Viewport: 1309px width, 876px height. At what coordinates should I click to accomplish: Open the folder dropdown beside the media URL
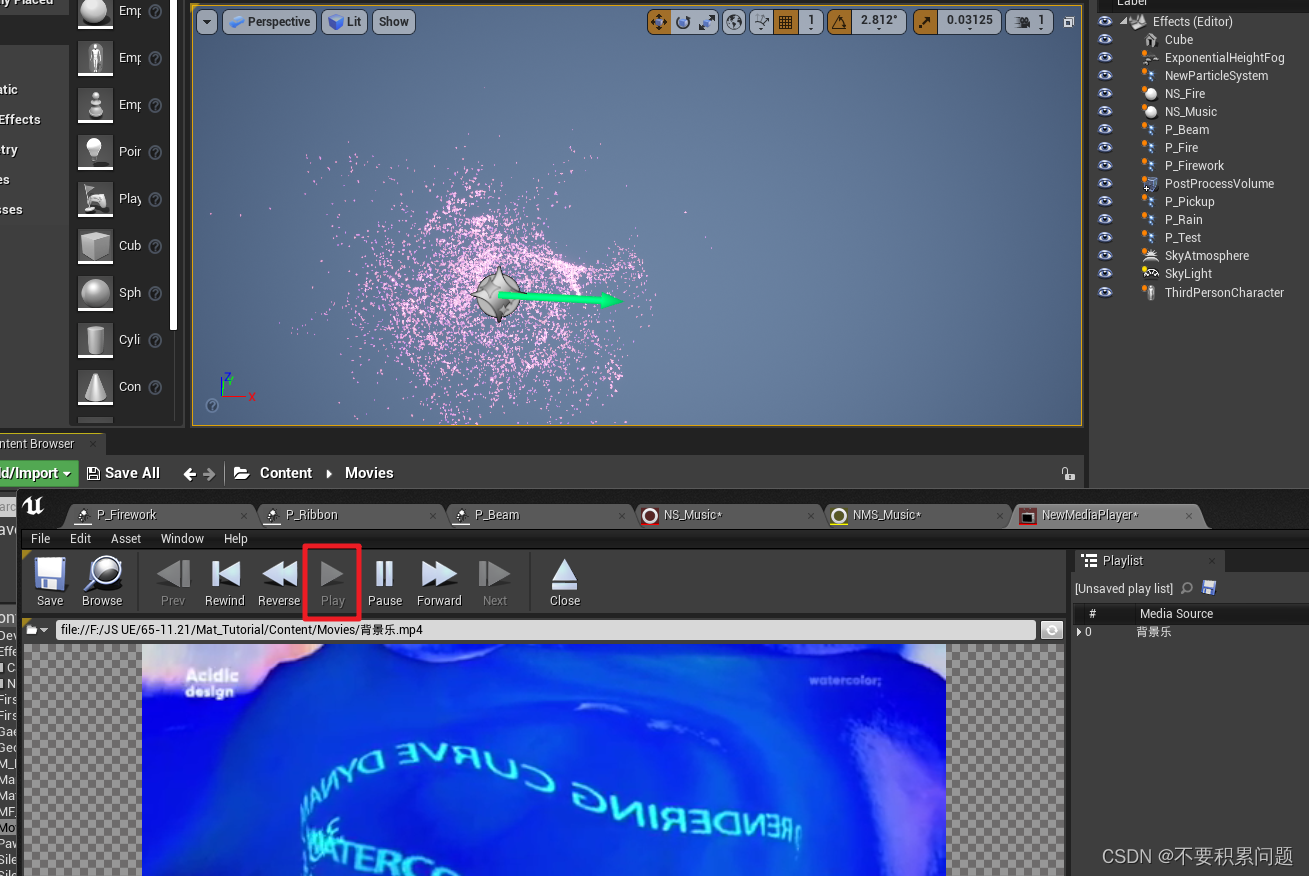pyautogui.click(x=37, y=630)
